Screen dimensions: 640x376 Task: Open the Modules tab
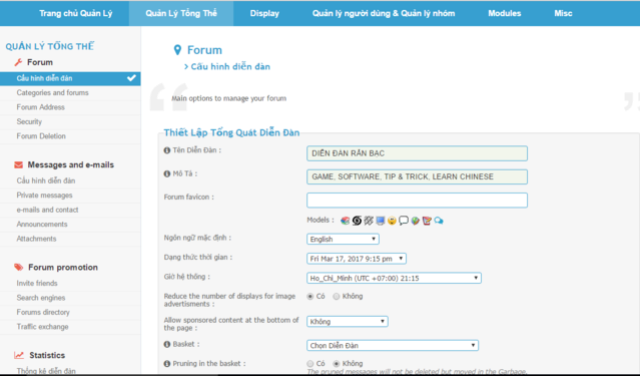(504, 13)
